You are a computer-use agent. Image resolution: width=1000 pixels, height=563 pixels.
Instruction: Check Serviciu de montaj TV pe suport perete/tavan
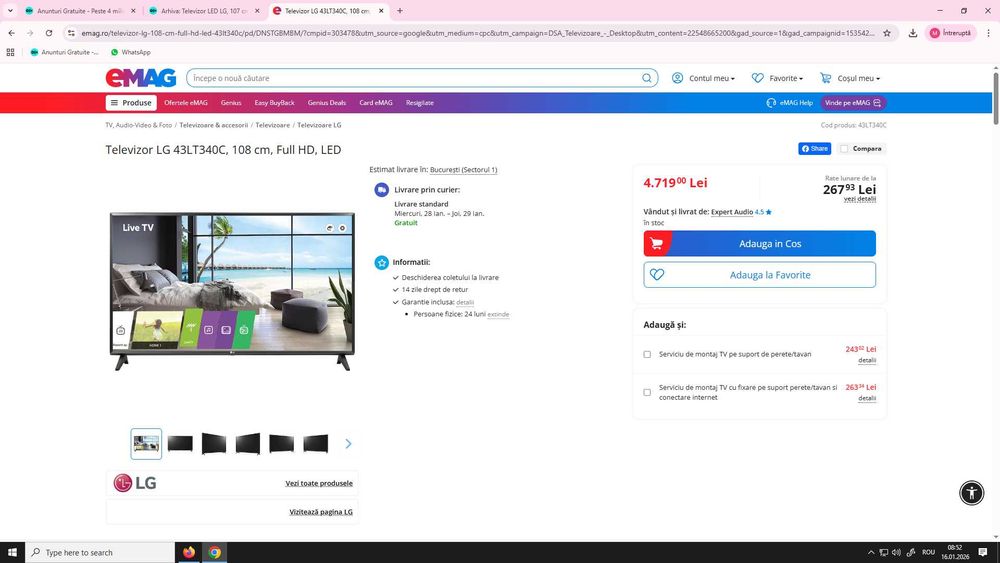tap(647, 354)
